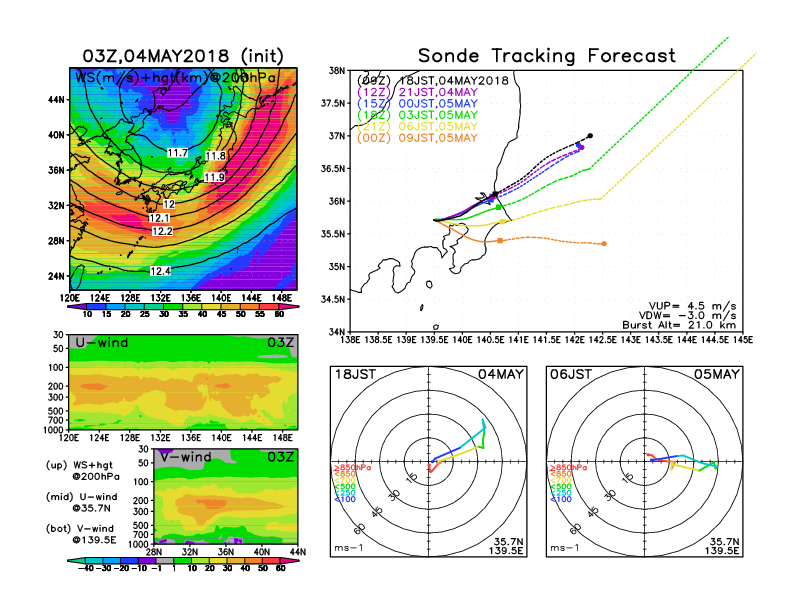This screenshot has height=612, width=792.
Task: Click the "03Z,04MAY2018 (init)" heading
Action: [x=183, y=56]
